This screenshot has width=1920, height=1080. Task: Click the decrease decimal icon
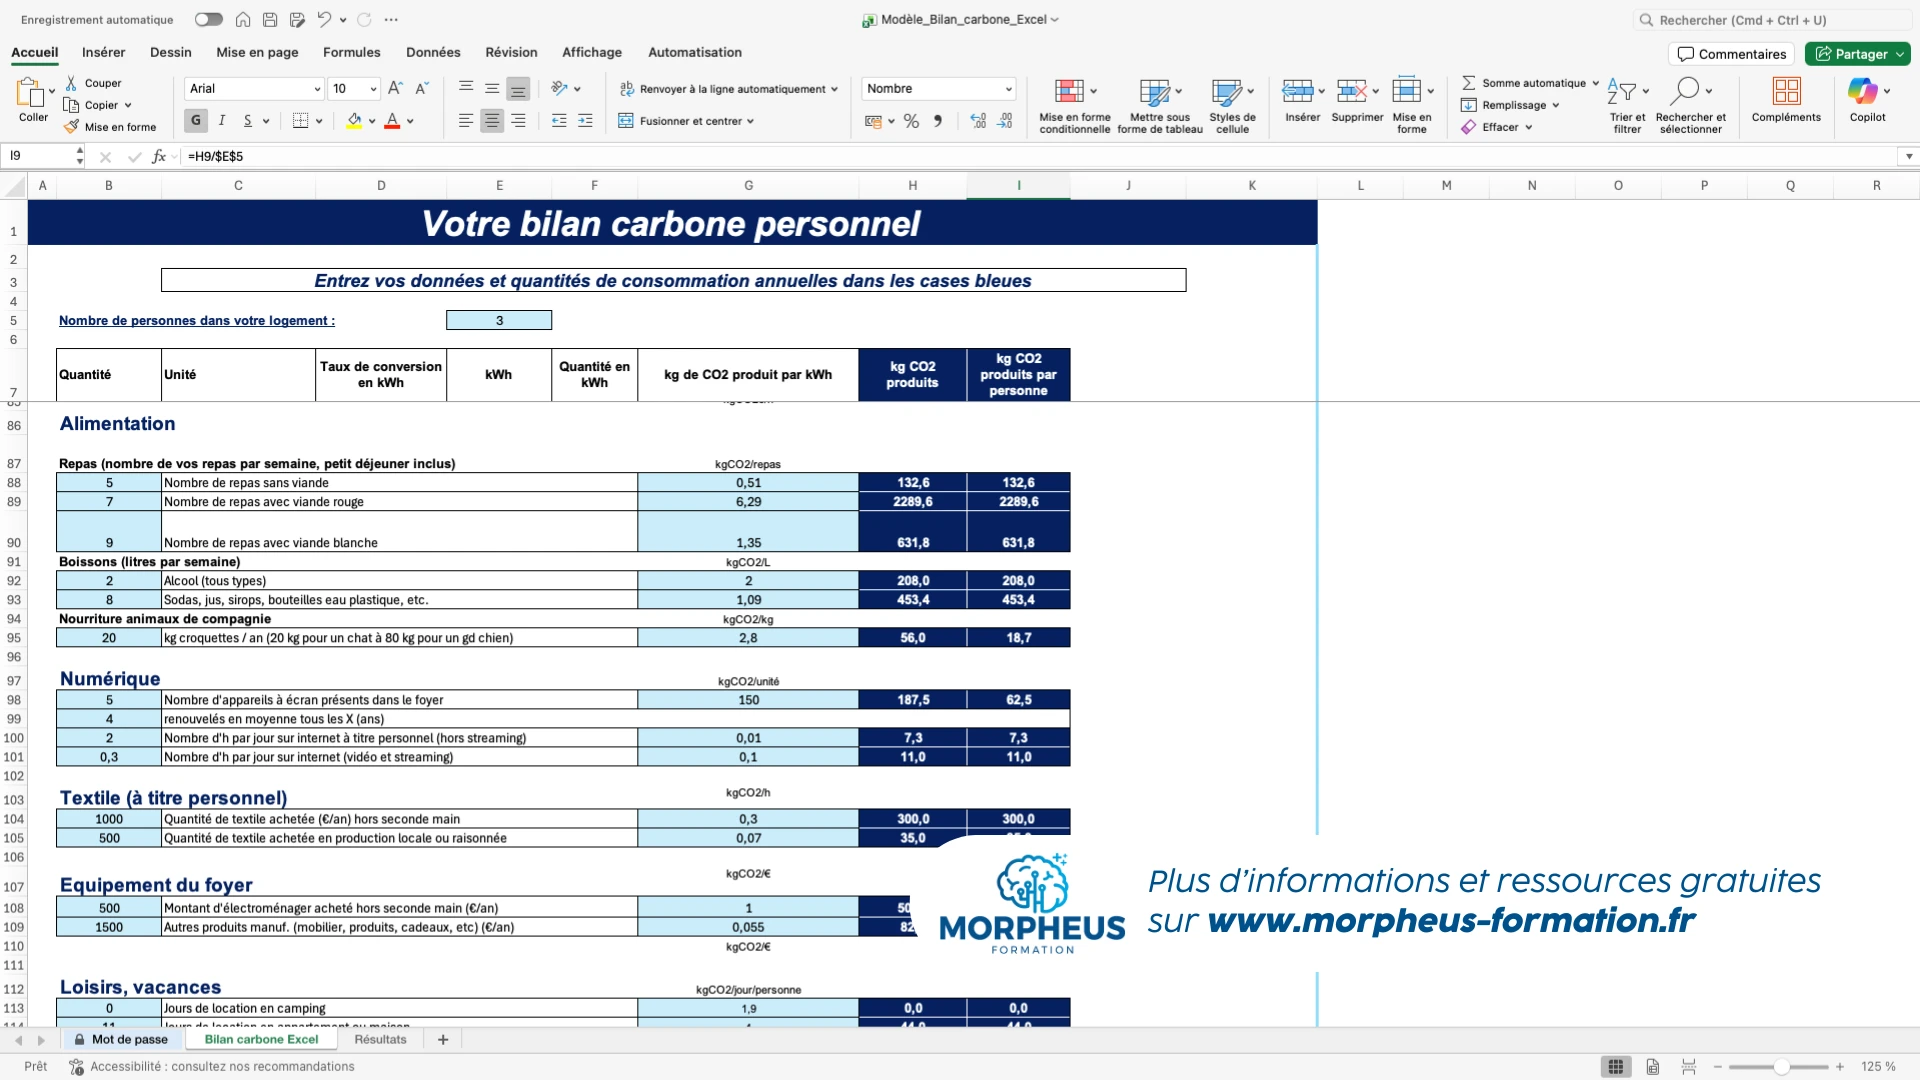[1005, 121]
